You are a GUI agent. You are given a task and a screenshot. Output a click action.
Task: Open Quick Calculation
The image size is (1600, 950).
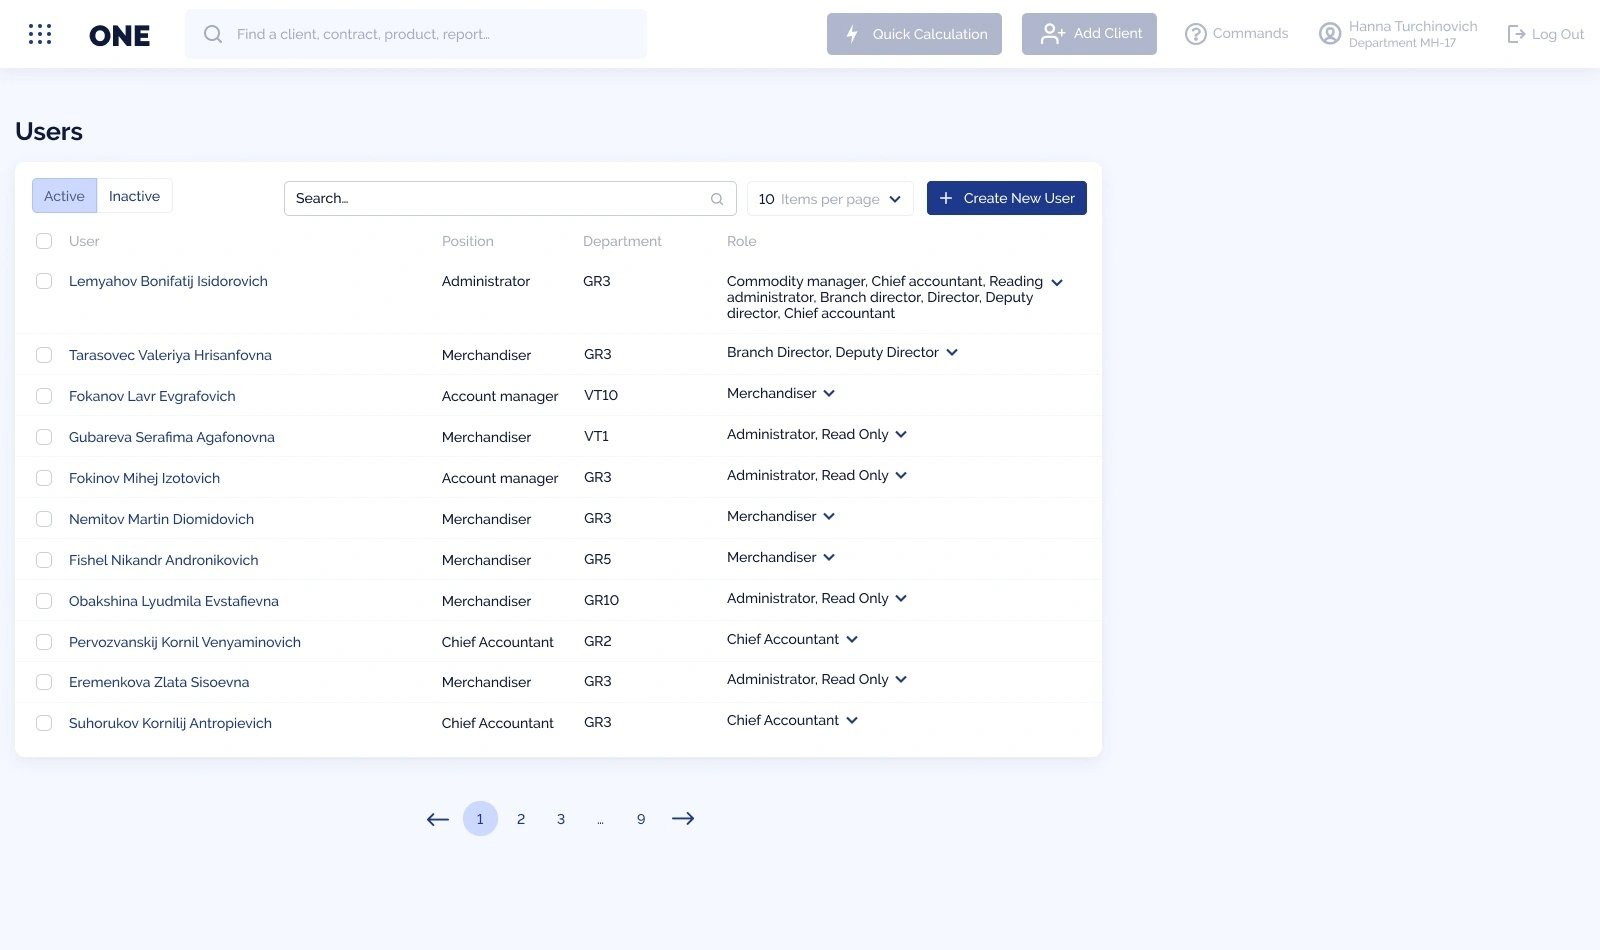(x=914, y=34)
